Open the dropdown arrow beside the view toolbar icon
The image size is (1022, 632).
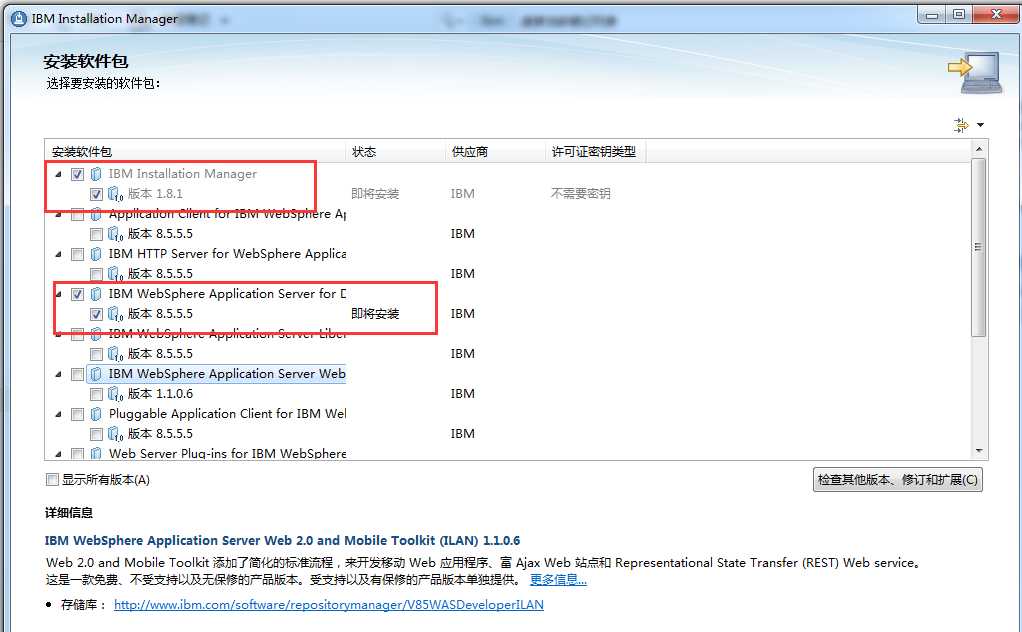click(980, 125)
